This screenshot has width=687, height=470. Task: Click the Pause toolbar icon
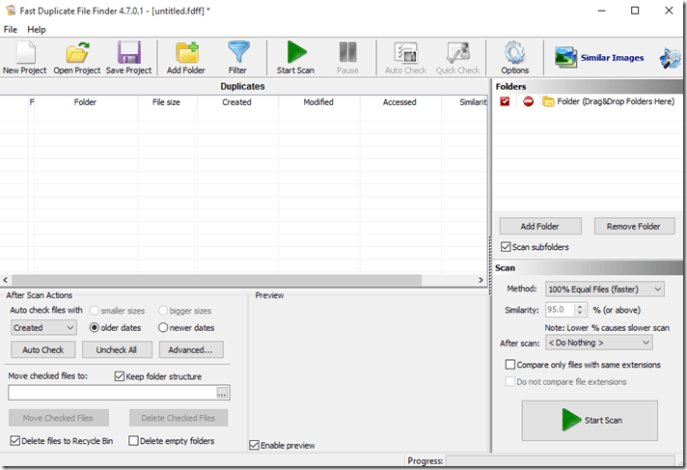347,57
